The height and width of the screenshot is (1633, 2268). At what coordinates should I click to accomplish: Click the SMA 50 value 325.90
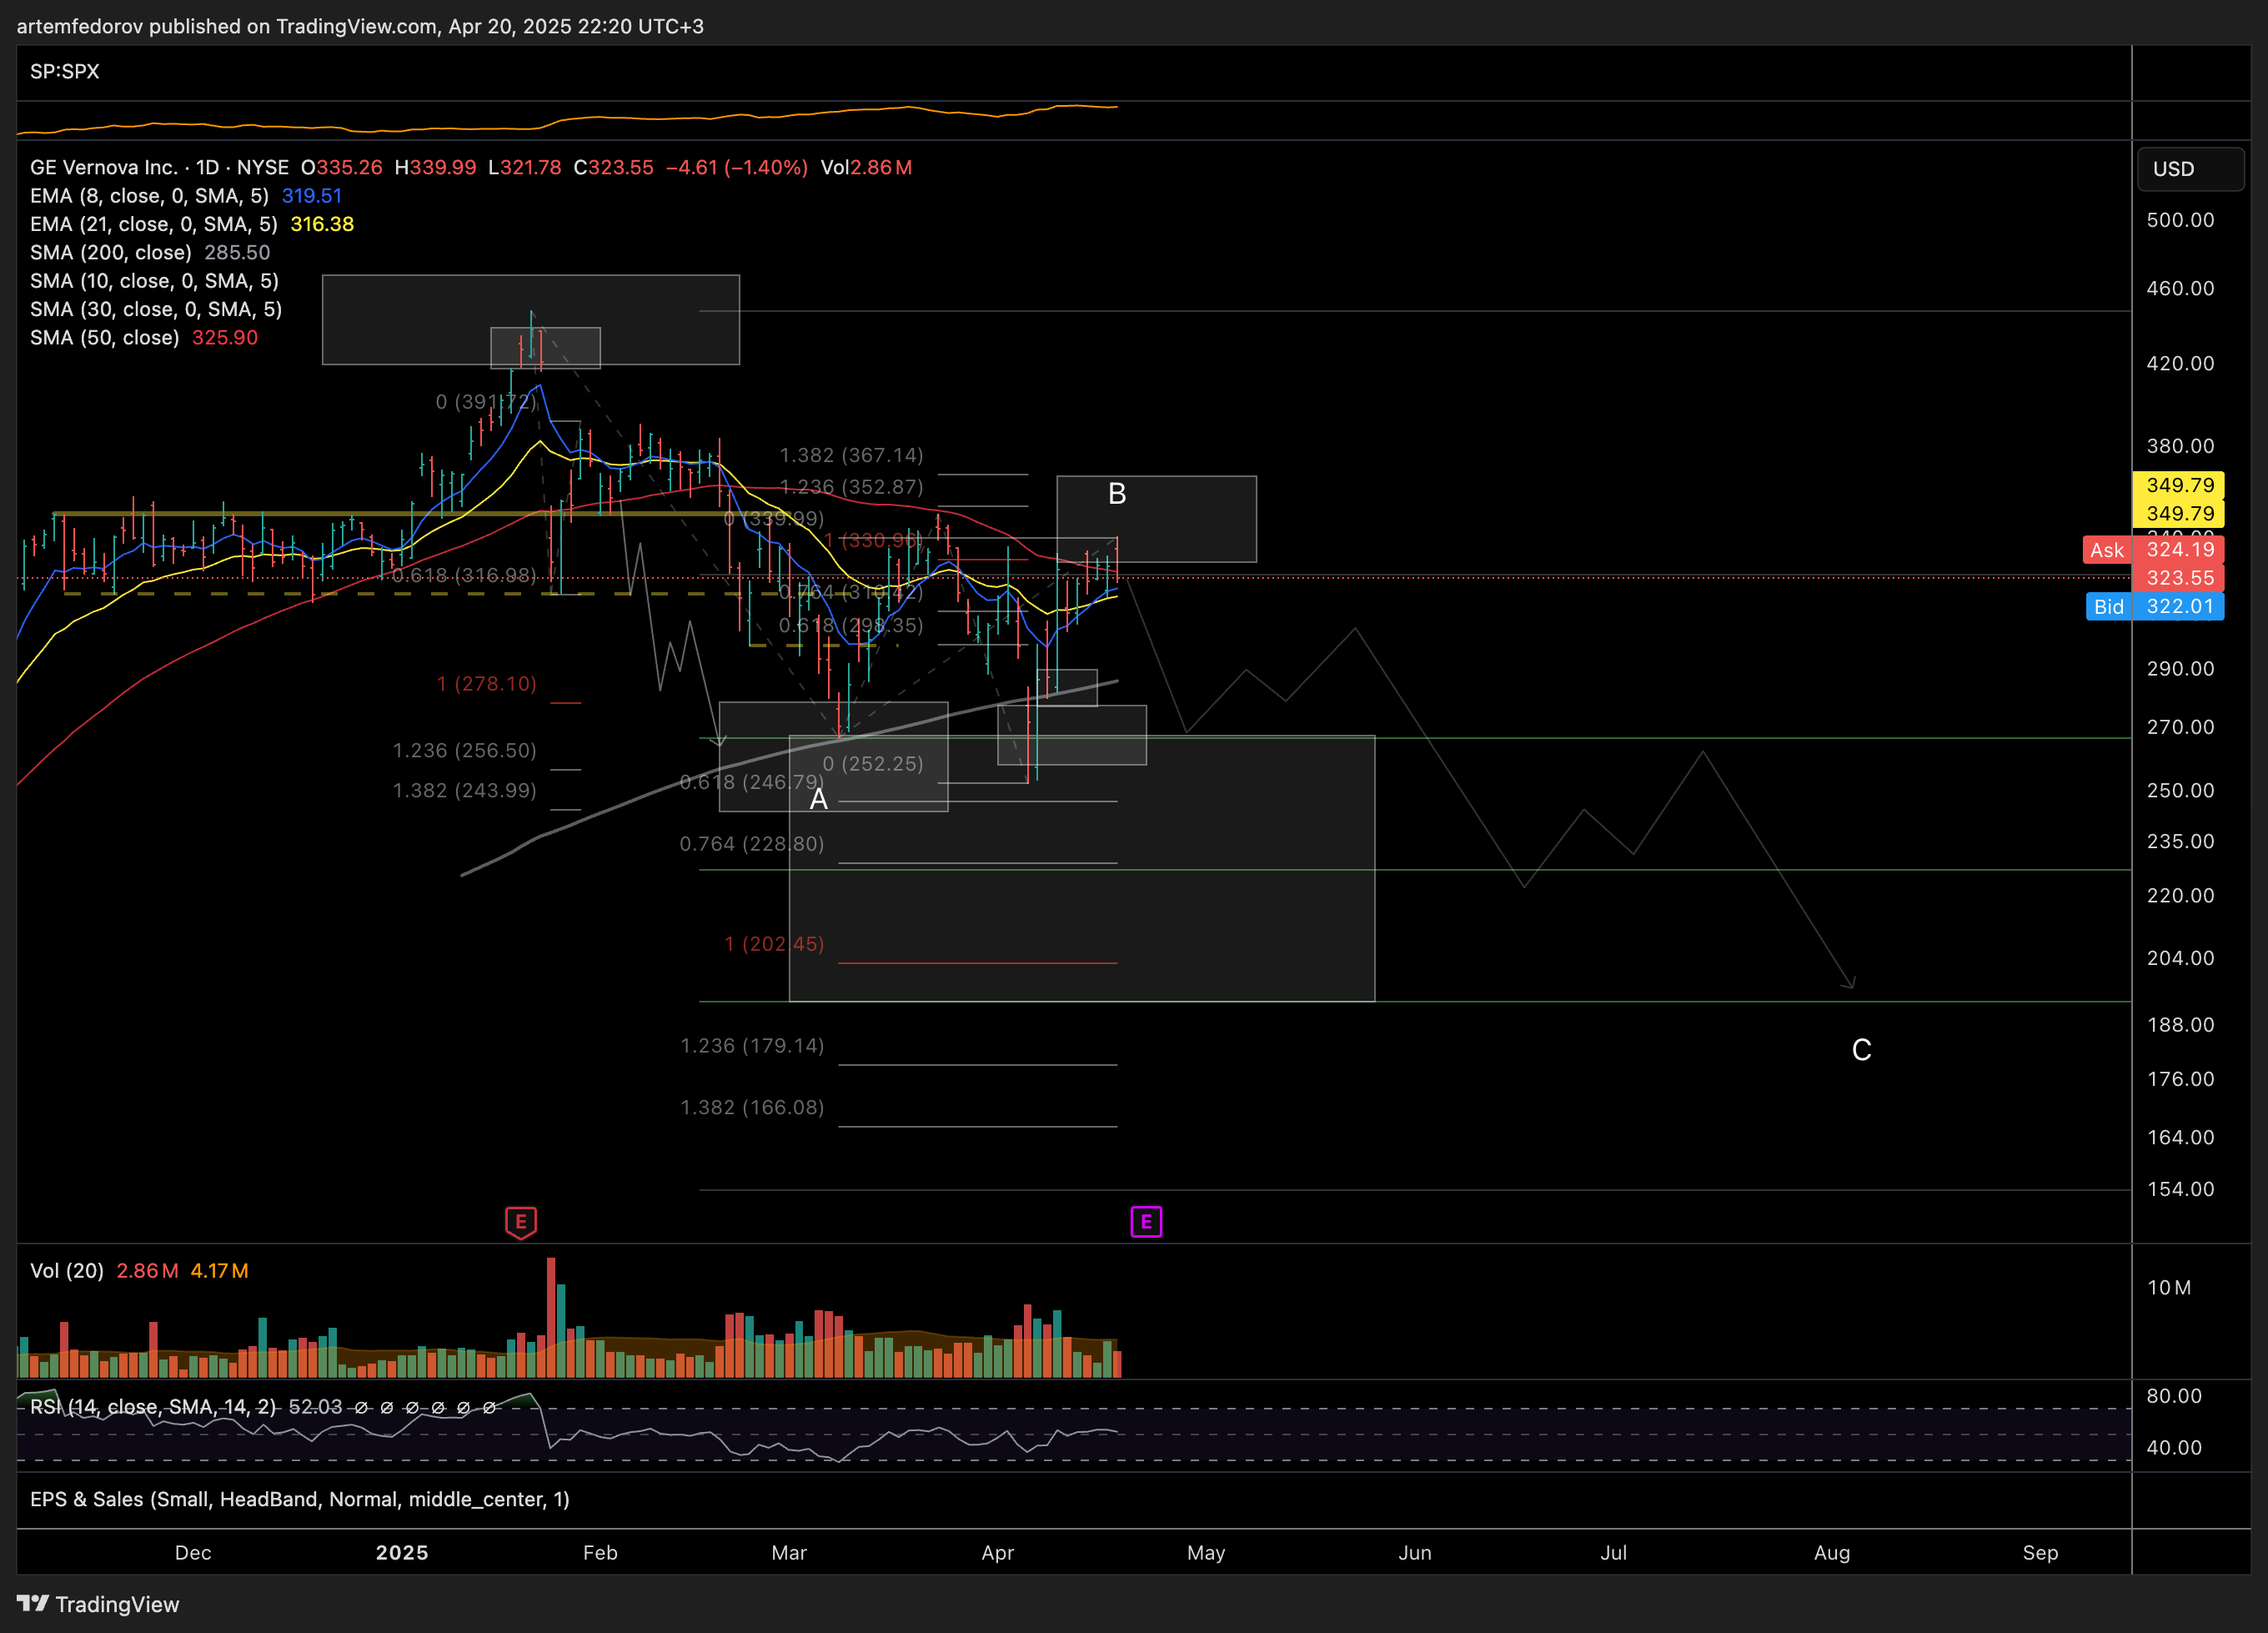point(225,337)
